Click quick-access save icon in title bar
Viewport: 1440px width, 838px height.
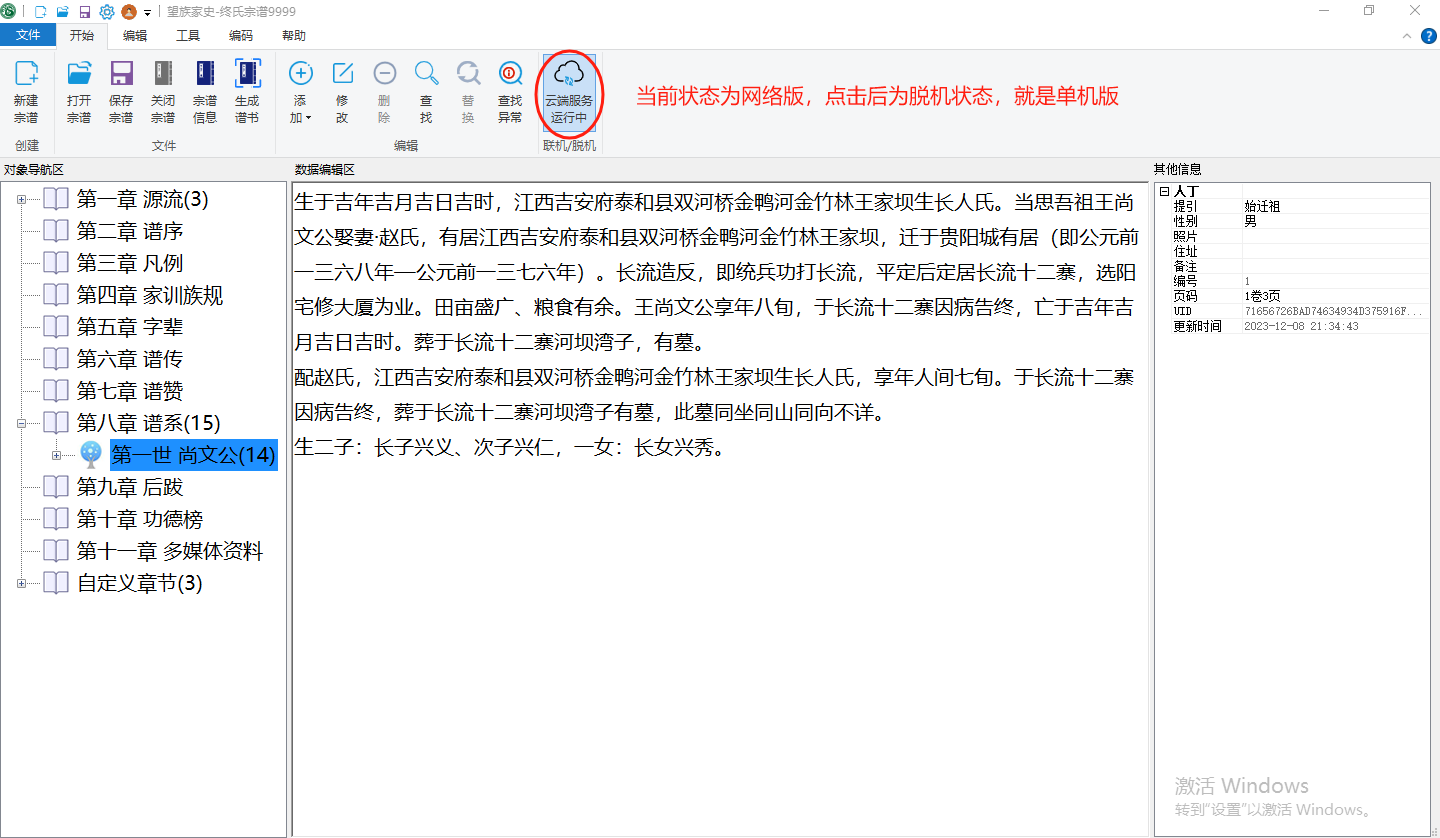point(84,11)
